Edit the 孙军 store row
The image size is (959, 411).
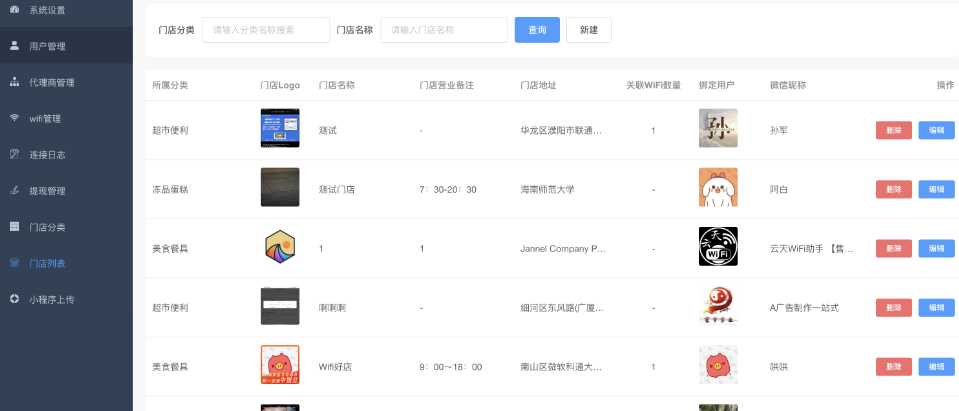click(936, 130)
